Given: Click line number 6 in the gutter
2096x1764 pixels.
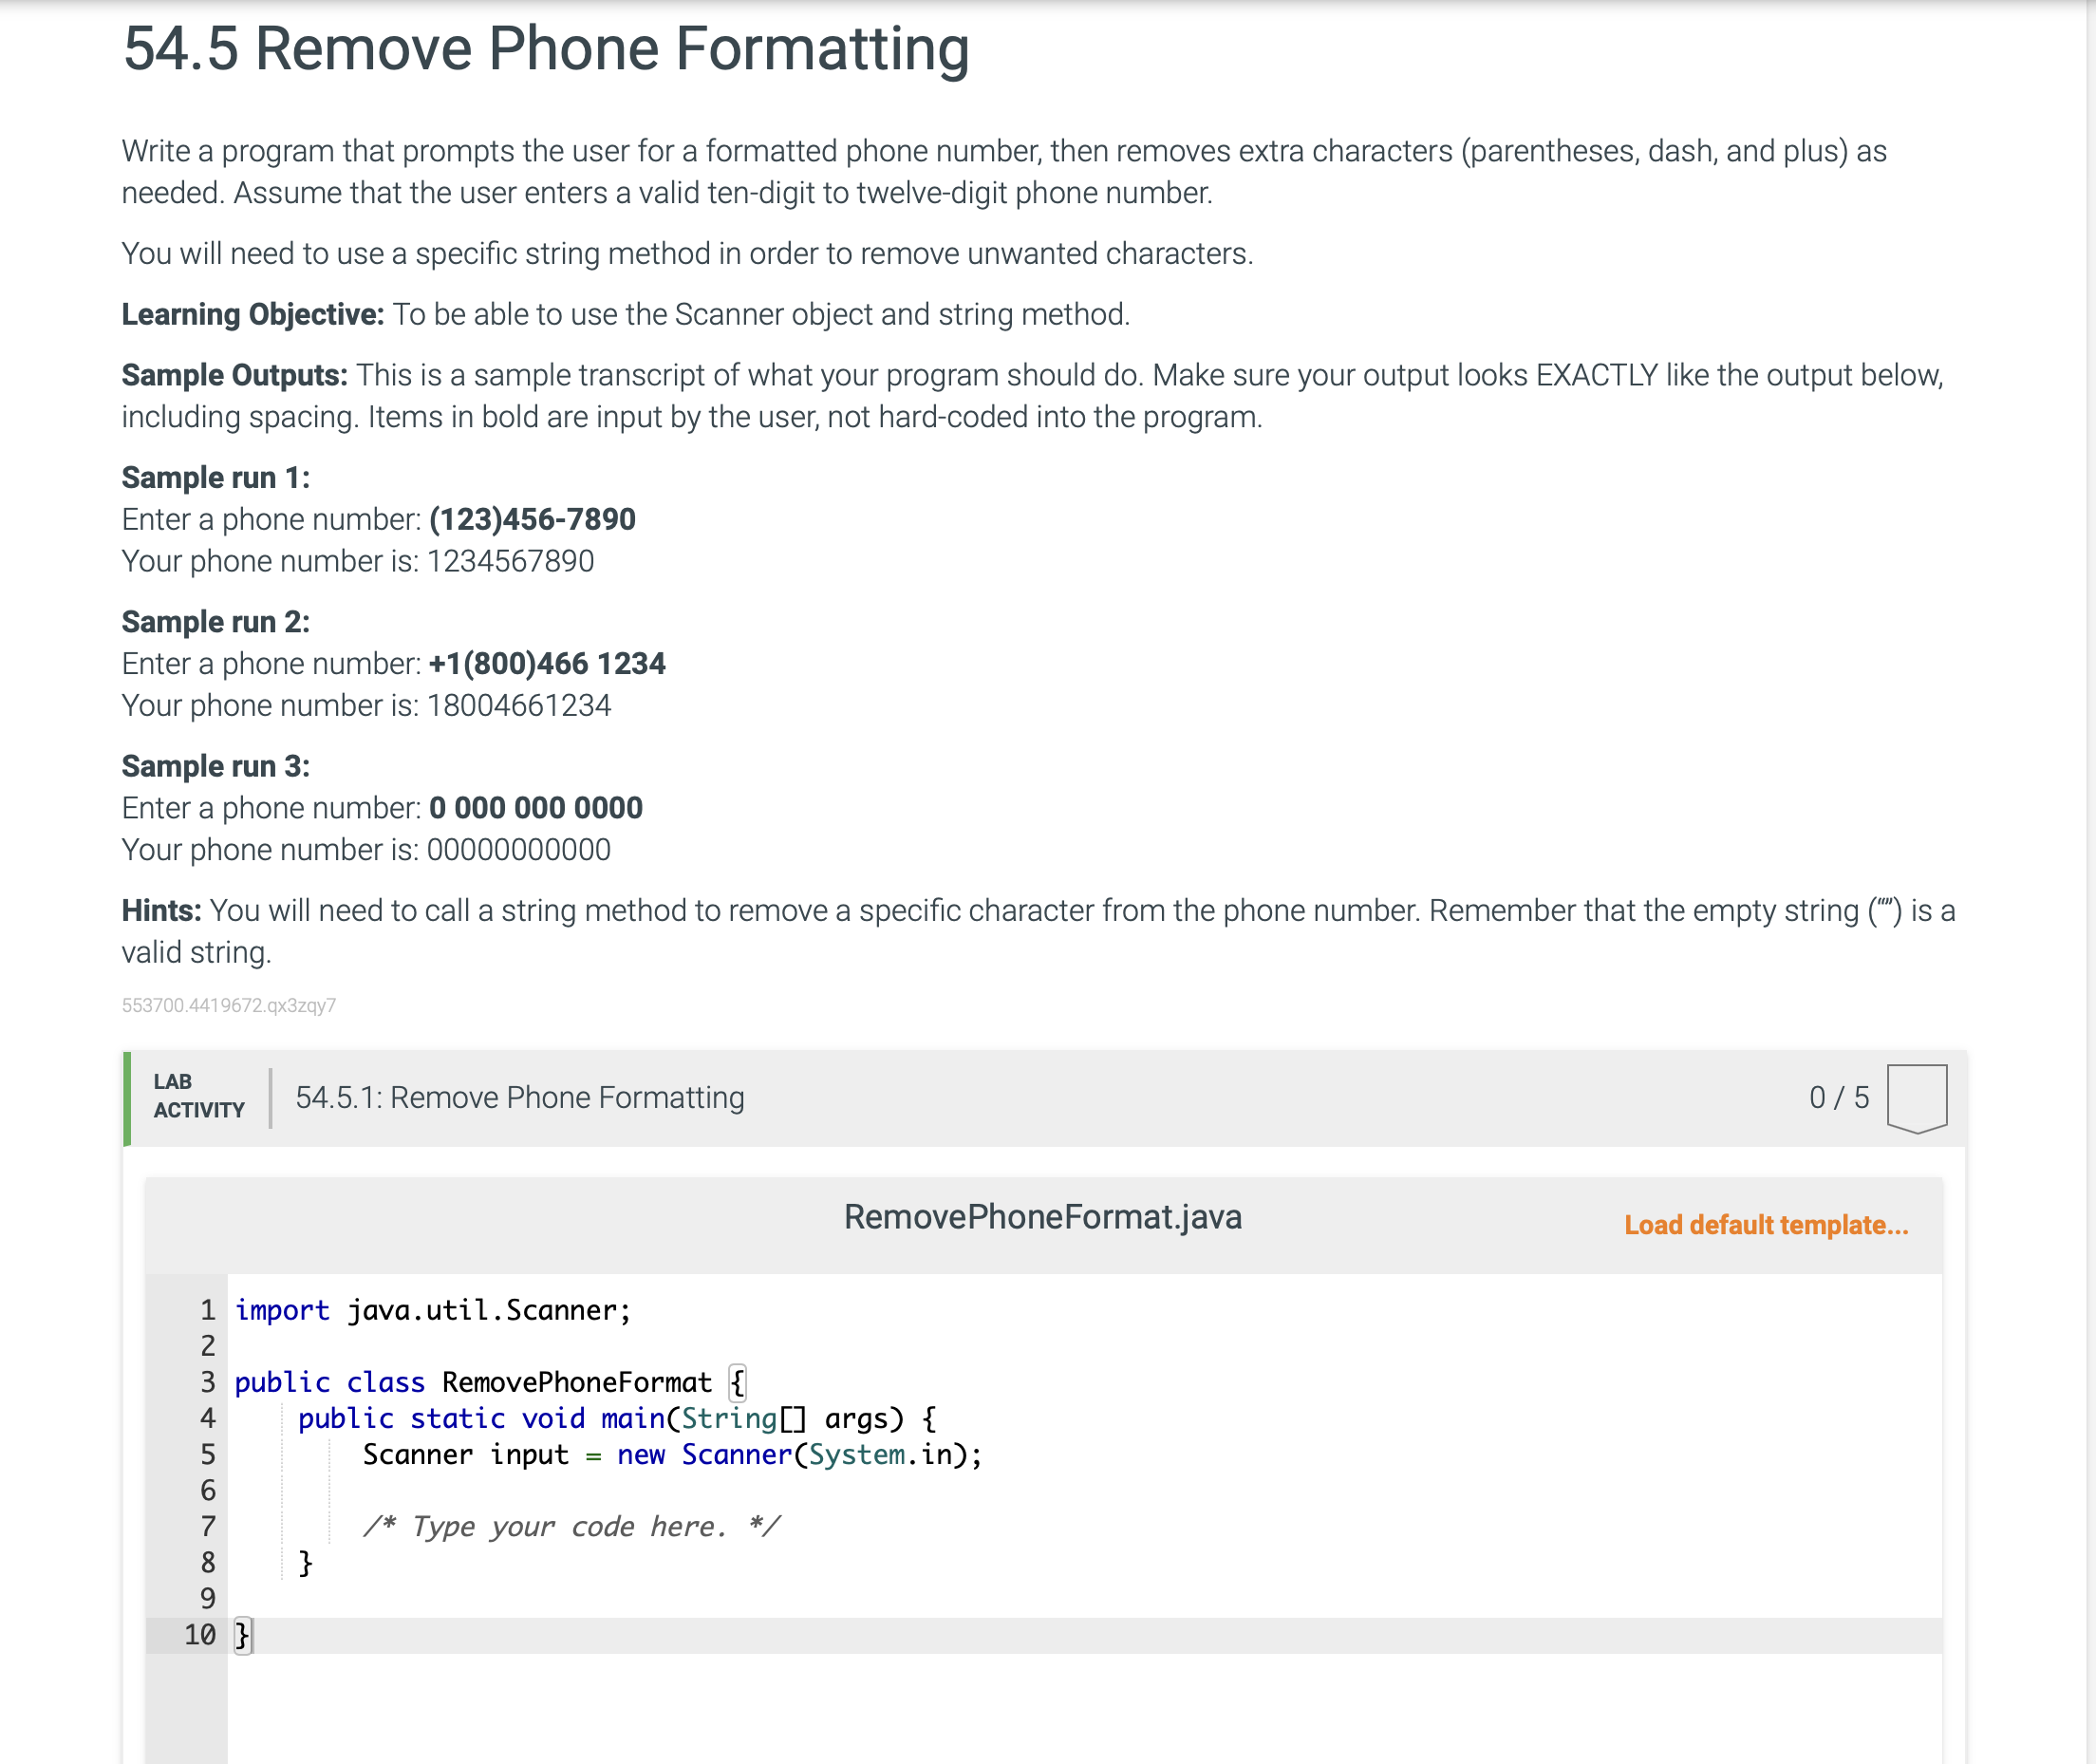Looking at the screenshot, I should tap(208, 1490).
